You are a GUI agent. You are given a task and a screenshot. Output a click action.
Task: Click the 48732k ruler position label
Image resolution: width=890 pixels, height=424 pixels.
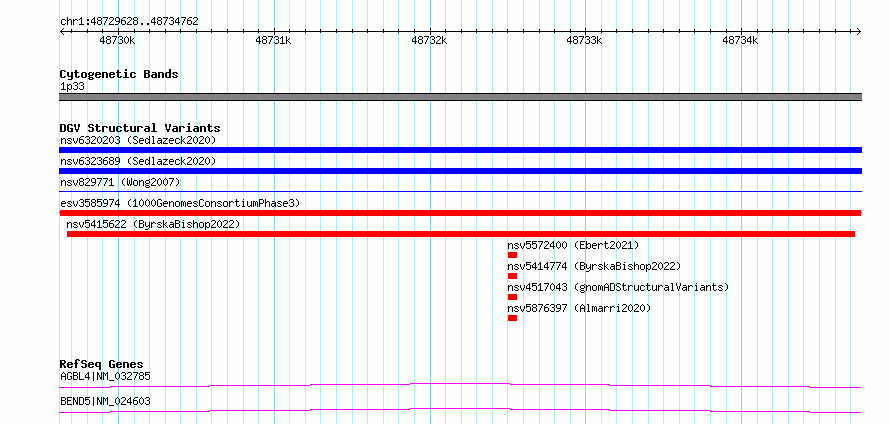coord(429,40)
